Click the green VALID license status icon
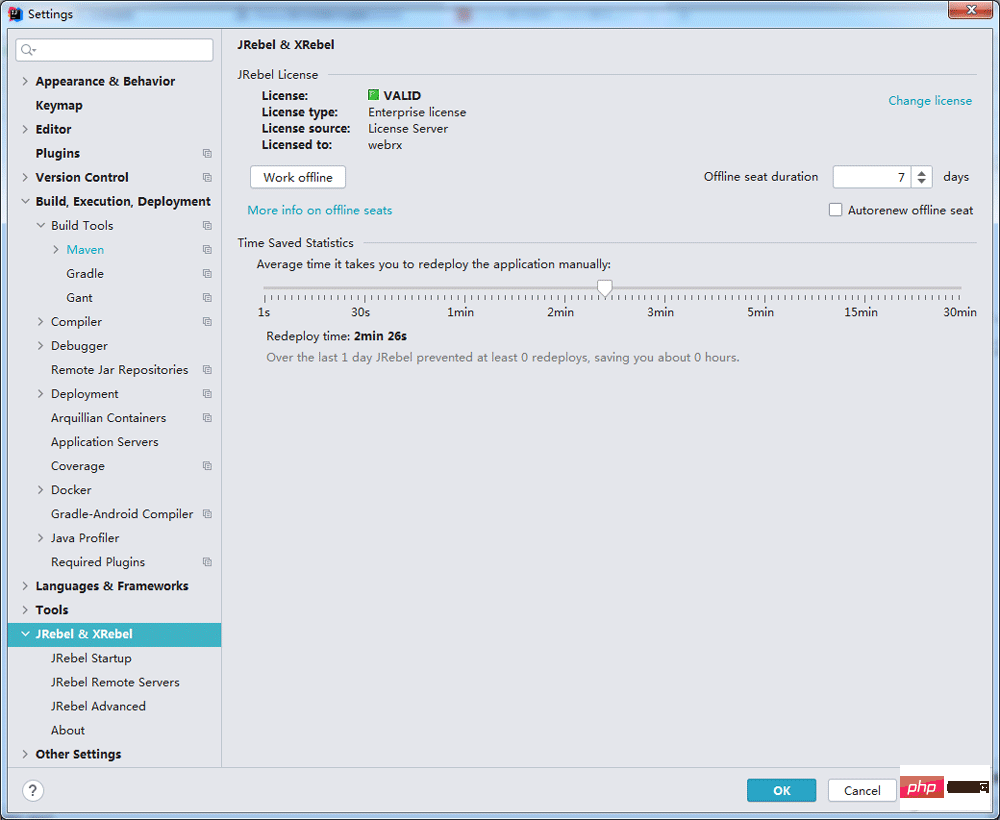The width and height of the screenshot is (1000, 820). pos(373,95)
